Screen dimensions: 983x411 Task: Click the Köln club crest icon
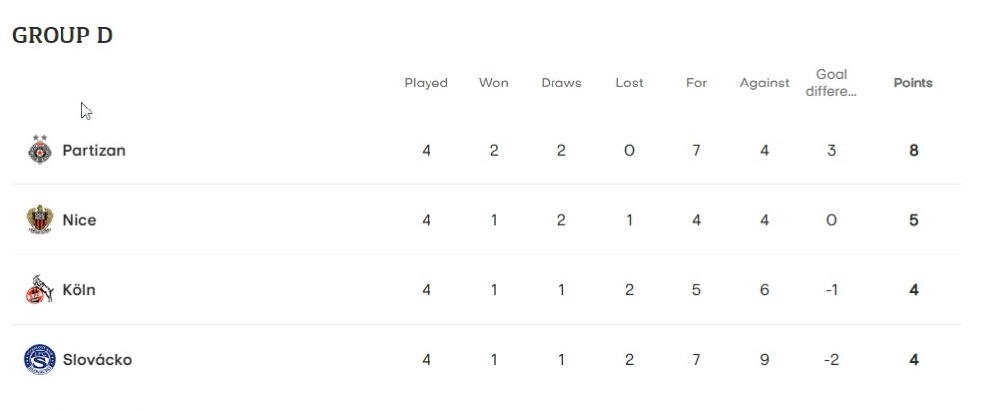tap(38, 290)
